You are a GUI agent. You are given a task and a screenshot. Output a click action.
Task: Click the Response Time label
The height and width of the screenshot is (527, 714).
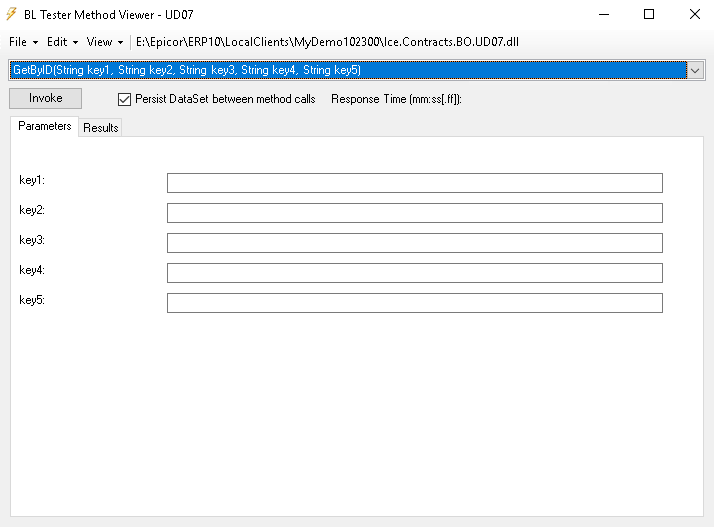pyautogui.click(x=396, y=99)
